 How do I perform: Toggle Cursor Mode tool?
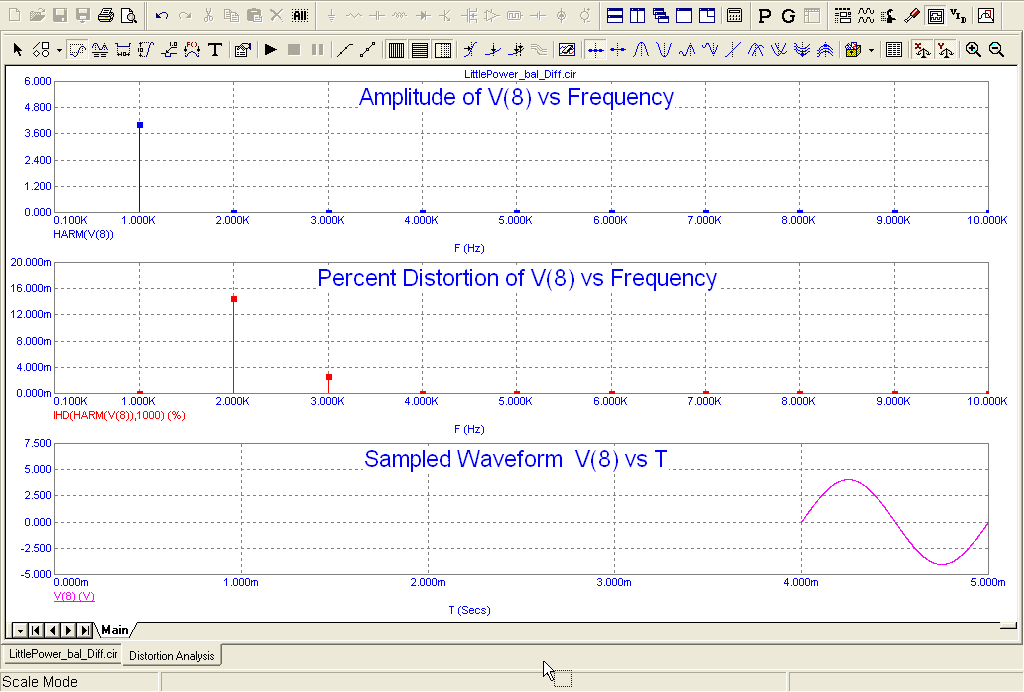coord(100,50)
